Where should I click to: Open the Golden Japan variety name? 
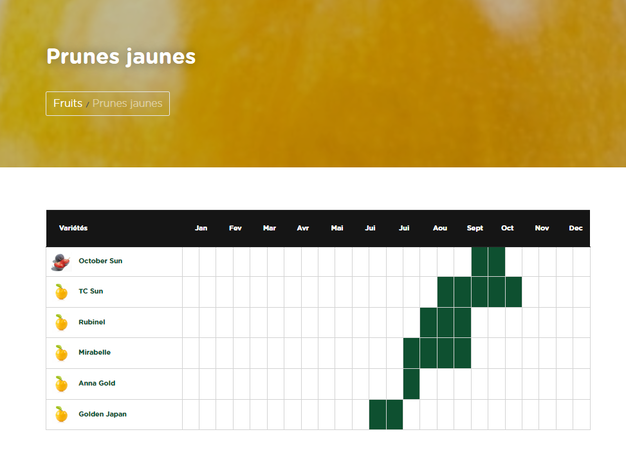coord(102,414)
